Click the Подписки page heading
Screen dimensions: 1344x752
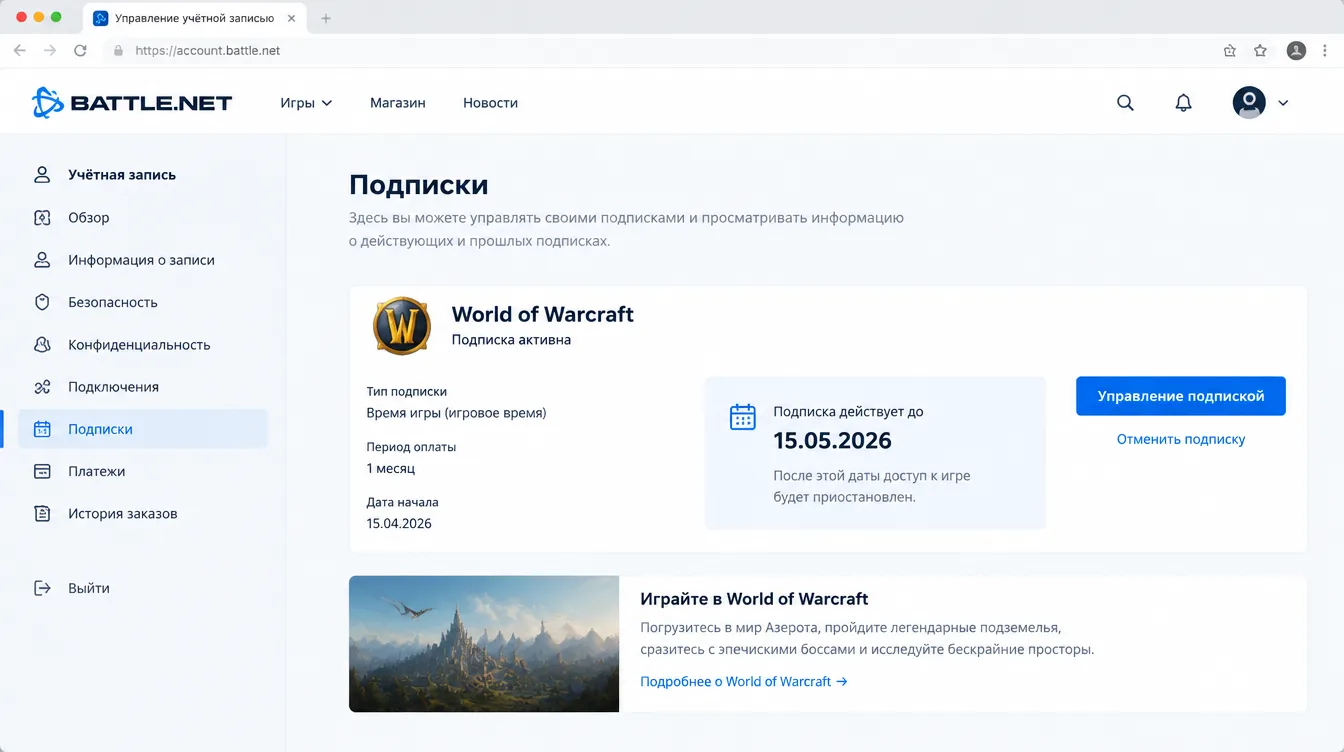click(419, 185)
